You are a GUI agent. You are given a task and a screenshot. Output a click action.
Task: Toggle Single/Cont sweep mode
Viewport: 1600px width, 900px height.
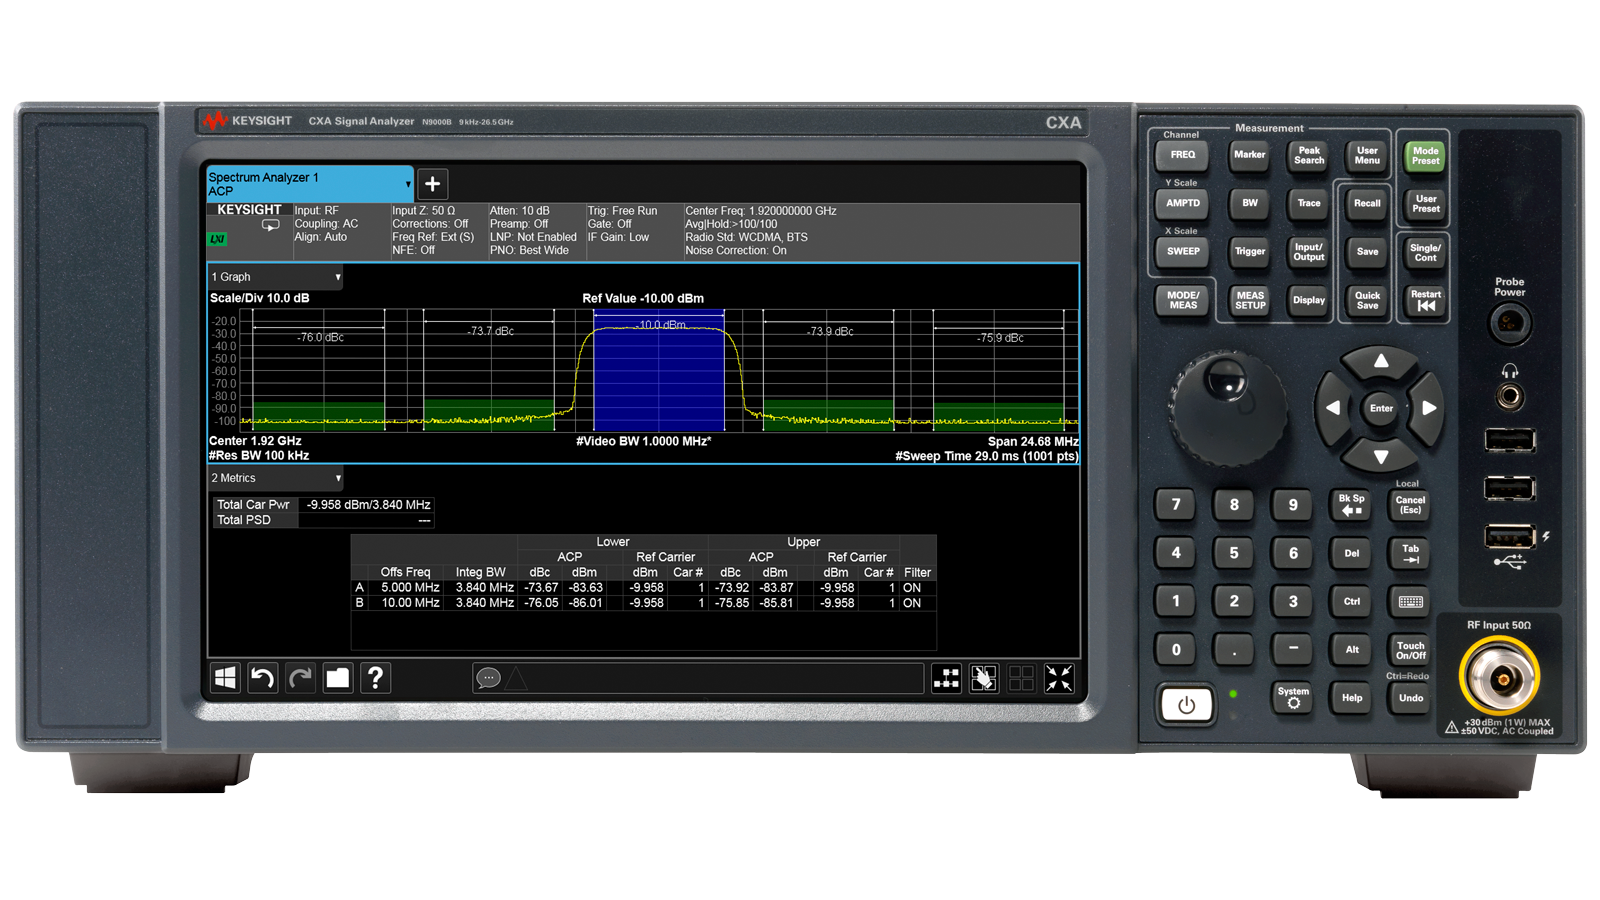[1424, 252]
